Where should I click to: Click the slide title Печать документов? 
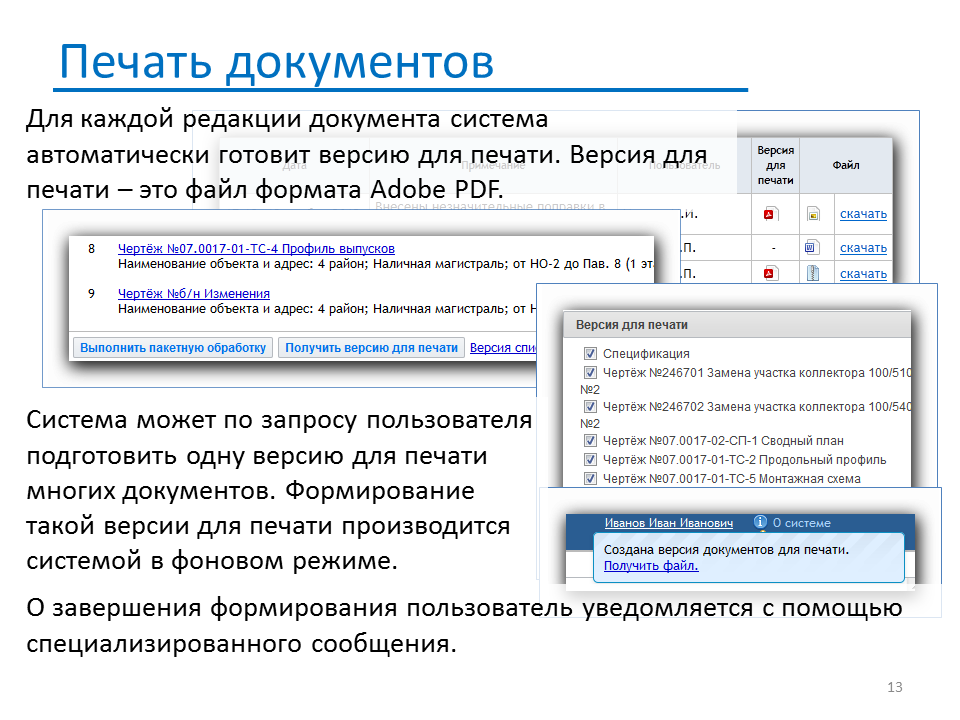[x=276, y=62]
